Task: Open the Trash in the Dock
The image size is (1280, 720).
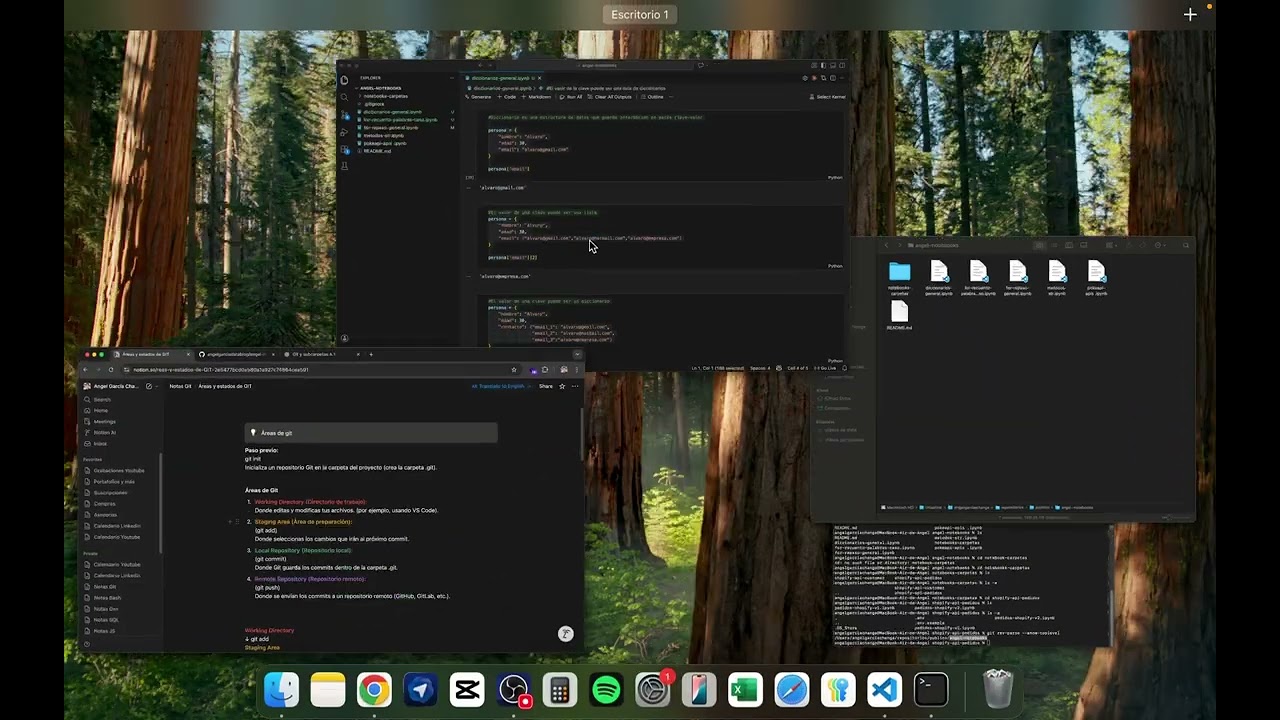Action: tap(998, 690)
